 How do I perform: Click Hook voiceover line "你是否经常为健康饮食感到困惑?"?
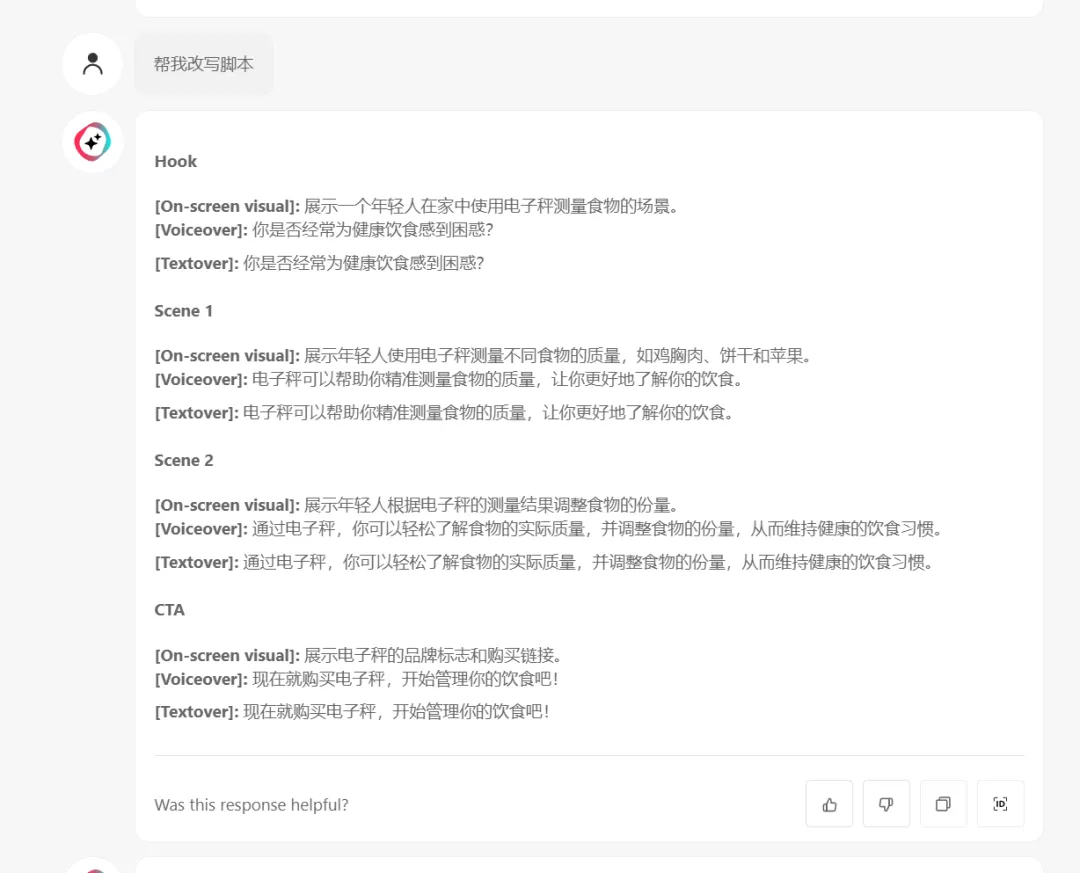[324, 230]
